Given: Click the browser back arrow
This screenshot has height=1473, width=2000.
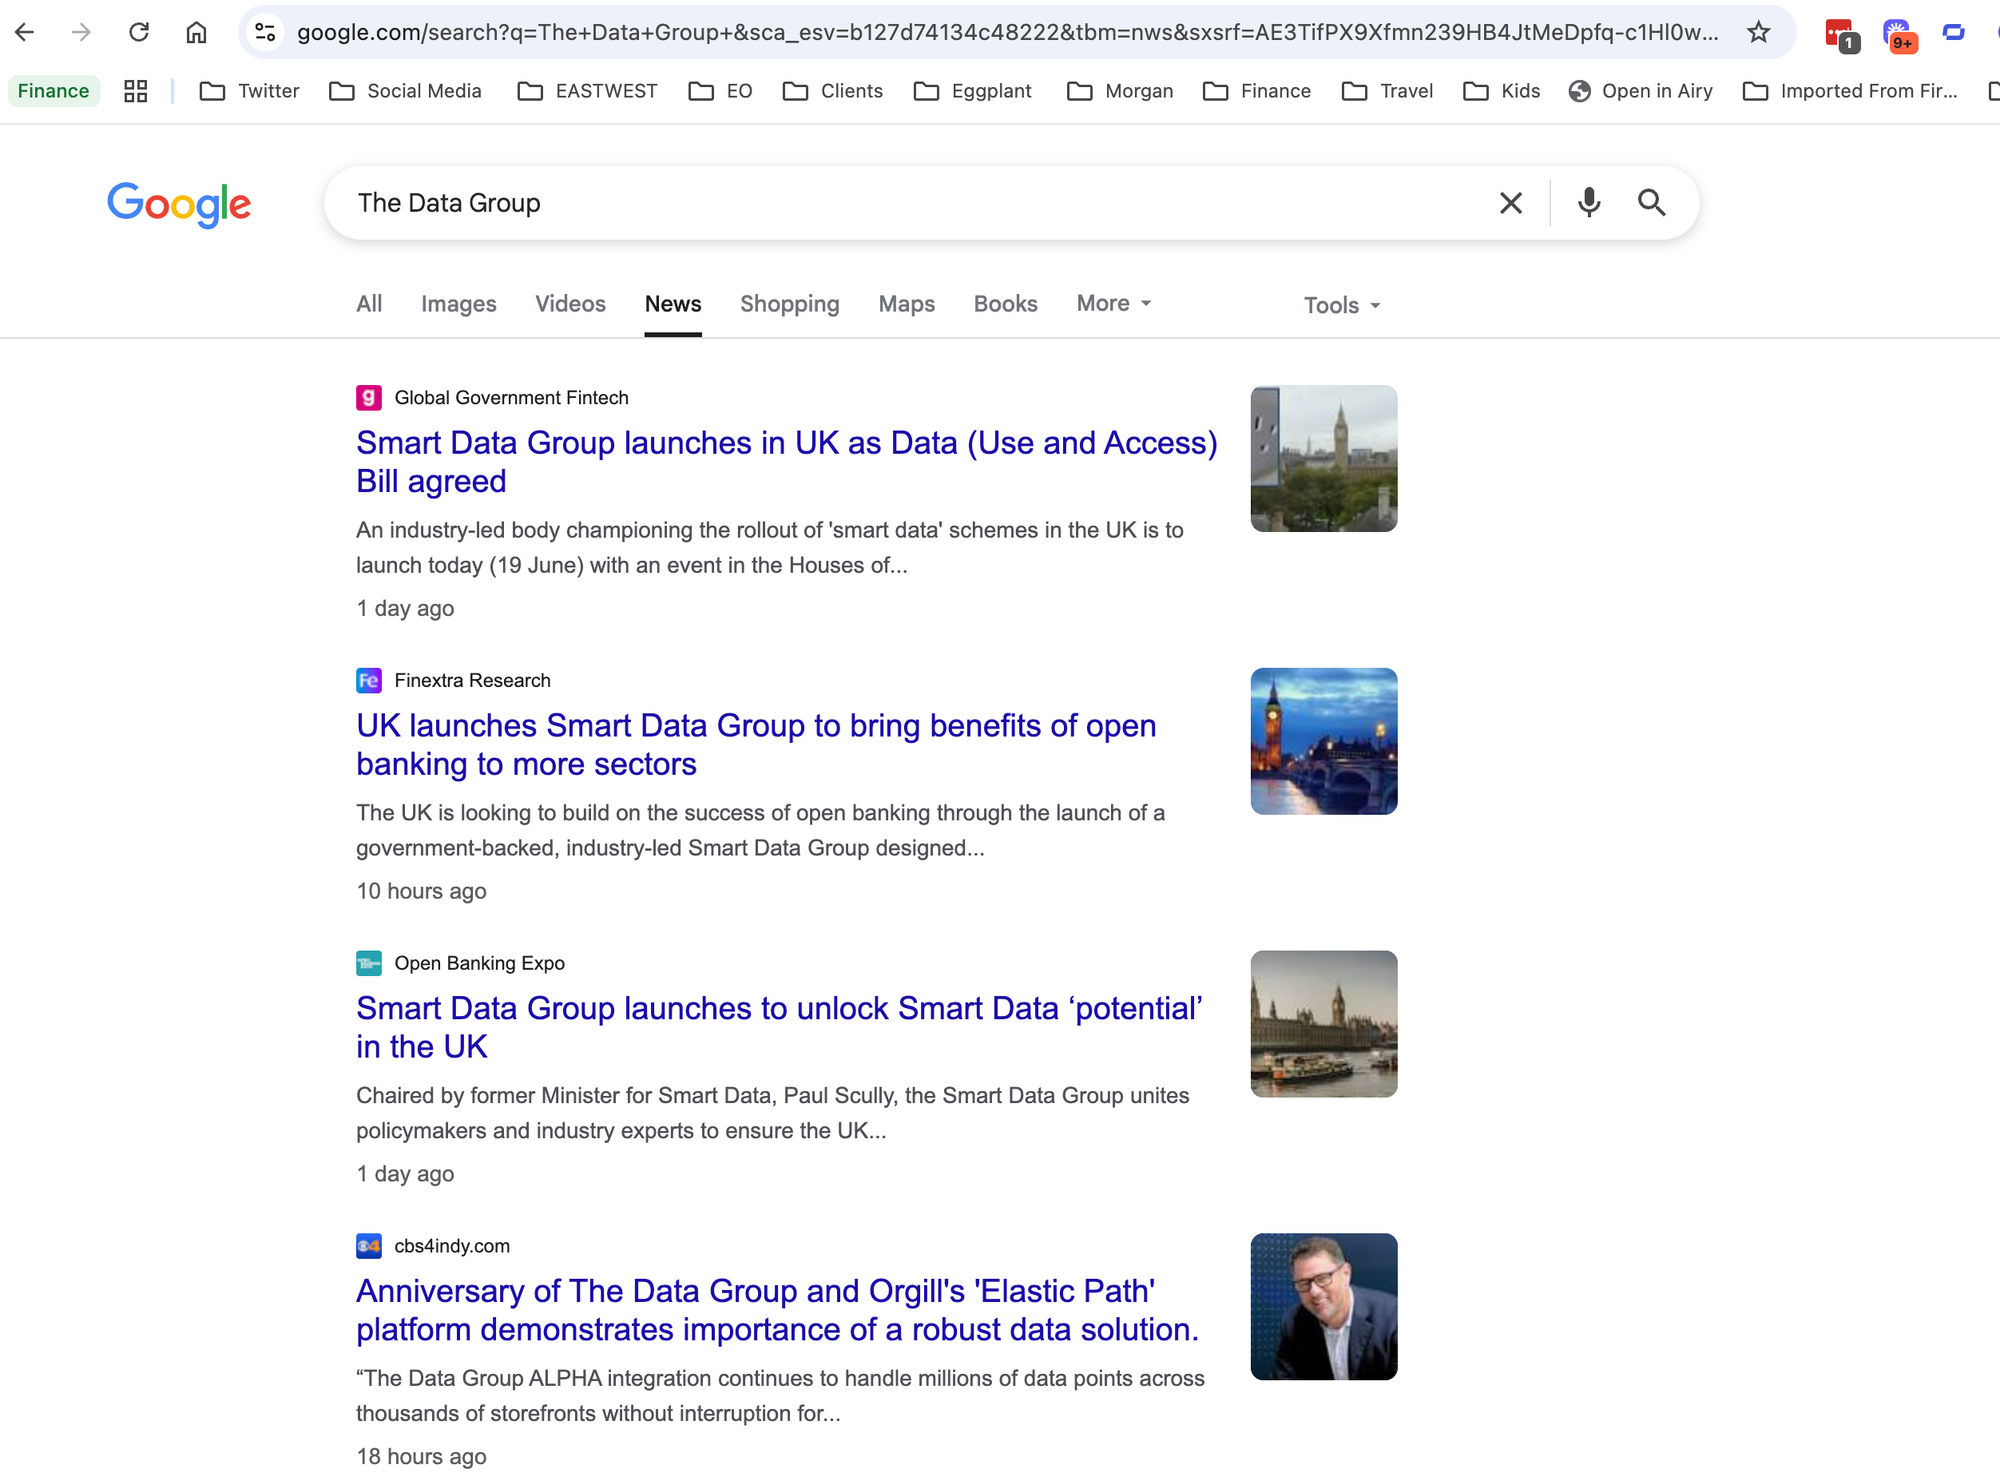Looking at the screenshot, I should click(x=25, y=32).
